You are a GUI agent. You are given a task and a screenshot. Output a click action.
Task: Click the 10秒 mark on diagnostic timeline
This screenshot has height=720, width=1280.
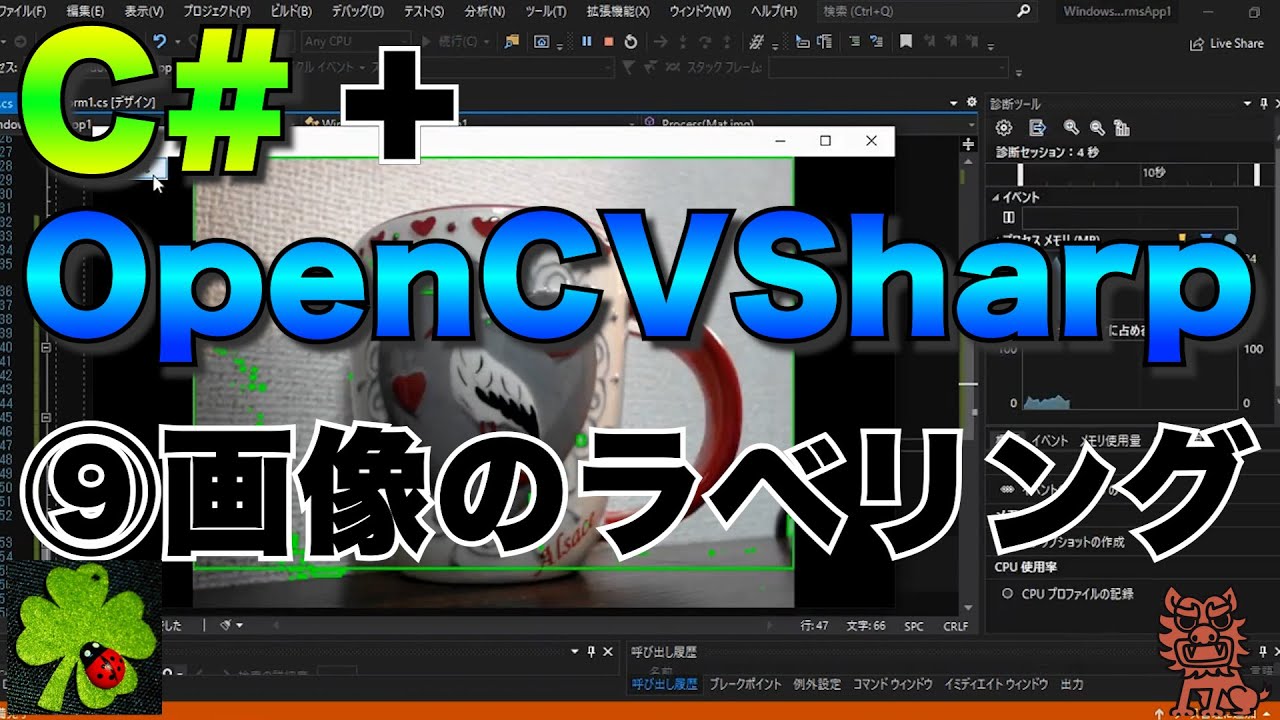point(1153,173)
